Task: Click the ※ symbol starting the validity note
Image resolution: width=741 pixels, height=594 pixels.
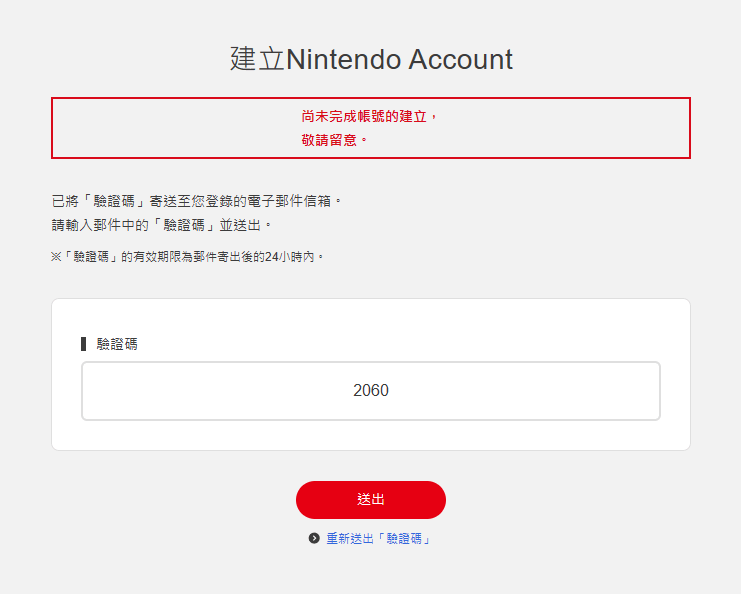Action: click(56, 257)
